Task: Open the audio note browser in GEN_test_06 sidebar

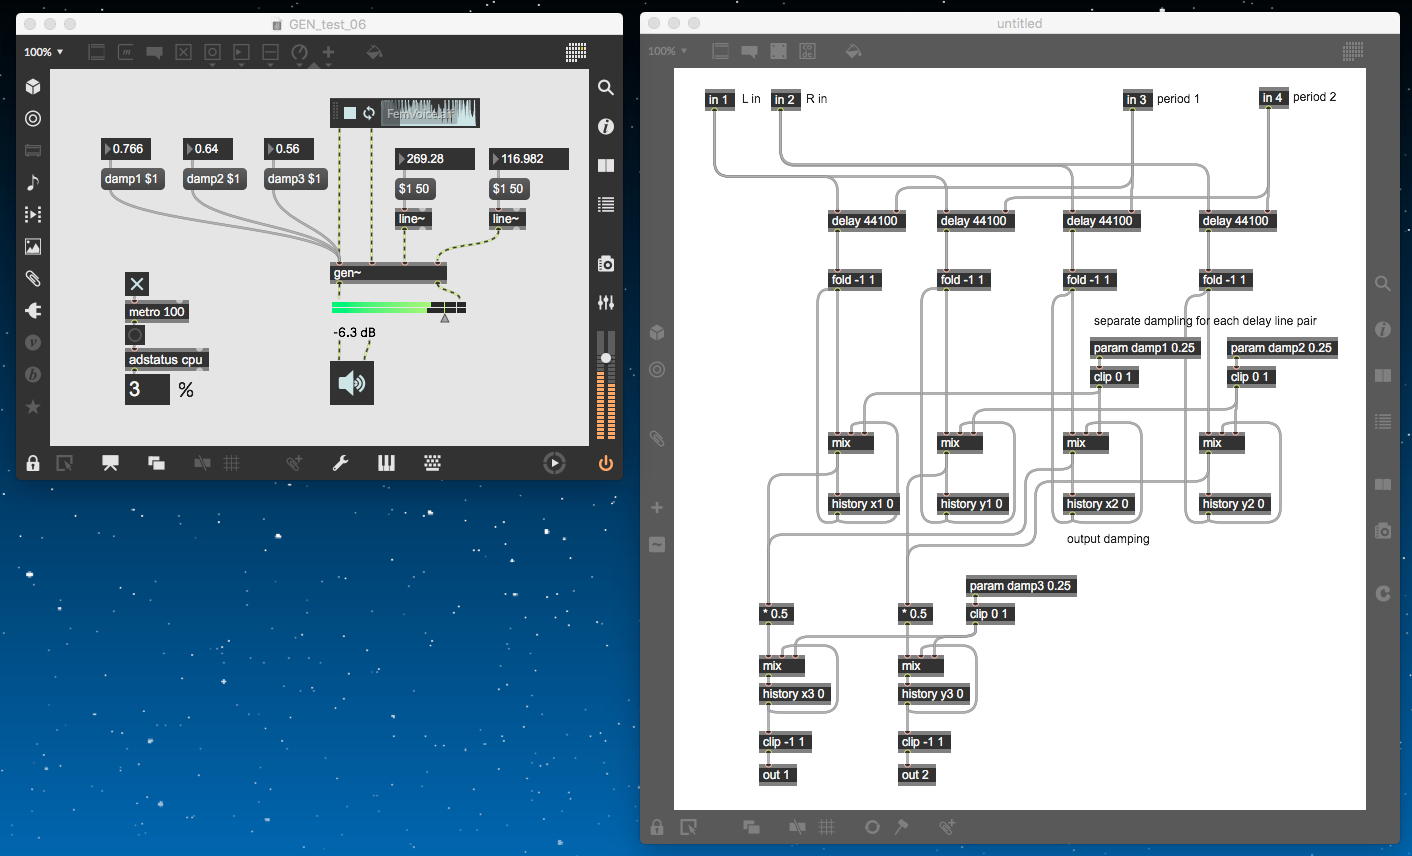Action: (33, 182)
